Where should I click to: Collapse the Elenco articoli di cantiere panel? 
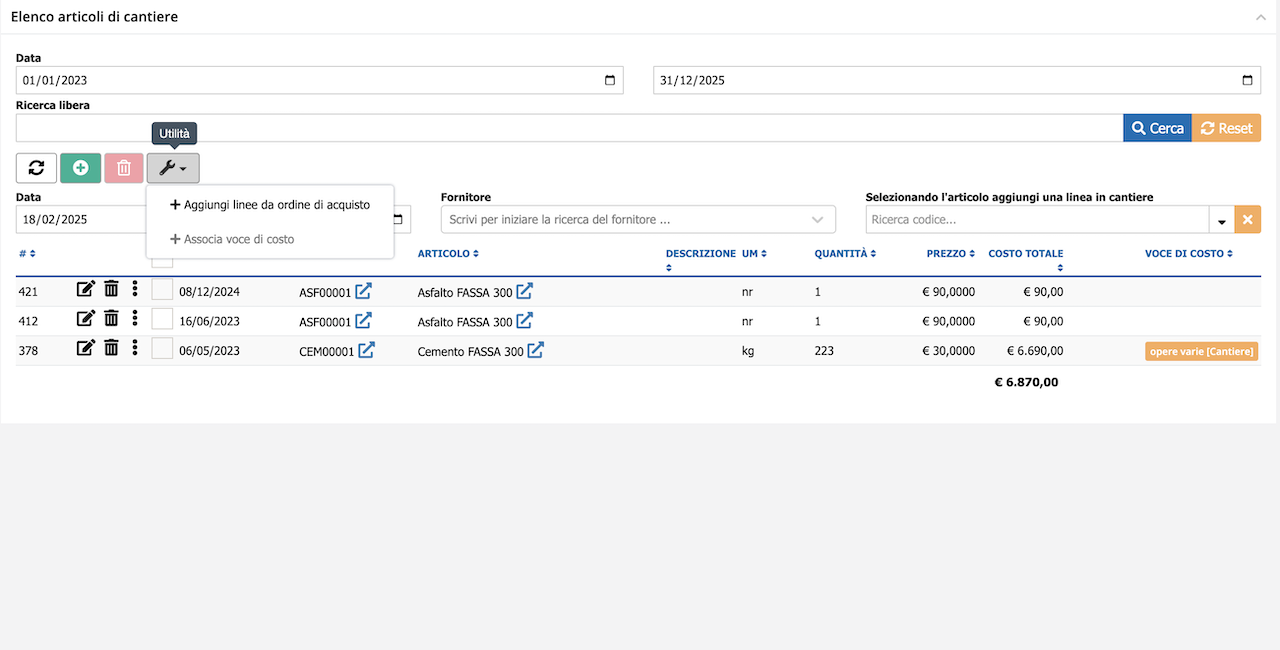click(1261, 17)
